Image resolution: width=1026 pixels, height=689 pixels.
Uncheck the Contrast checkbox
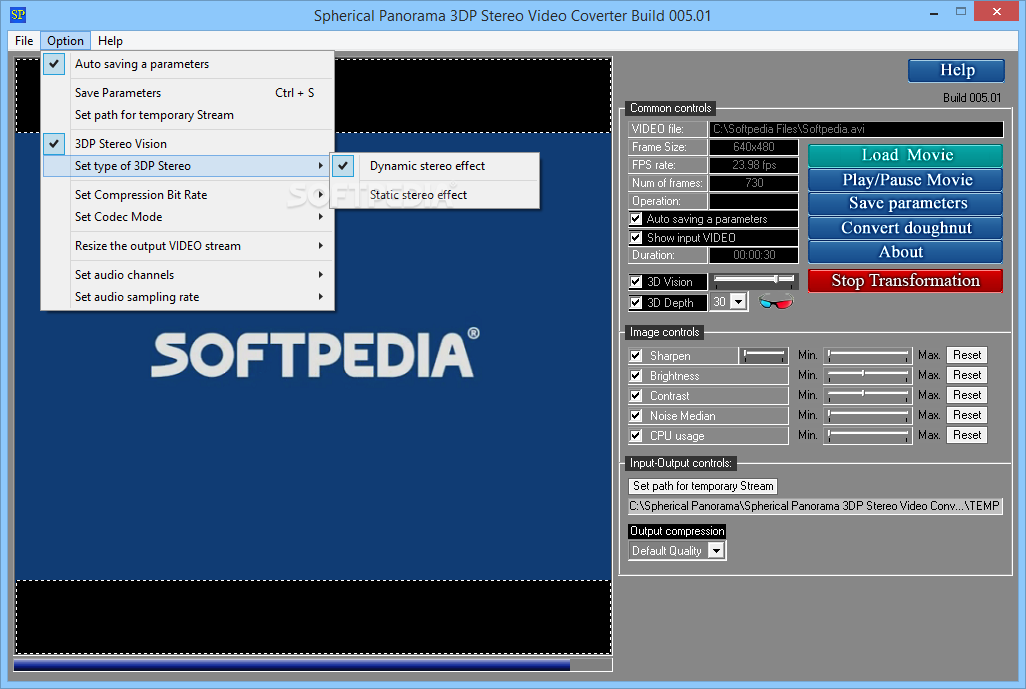coord(636,396)
